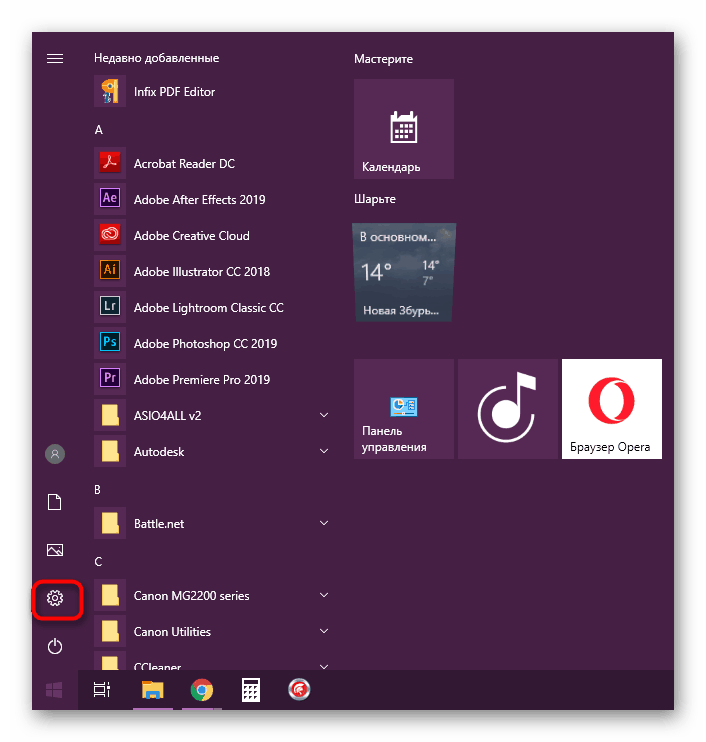Open Acrobat Reader DC icon
706x742 pixels.
(x=110, y=163)
